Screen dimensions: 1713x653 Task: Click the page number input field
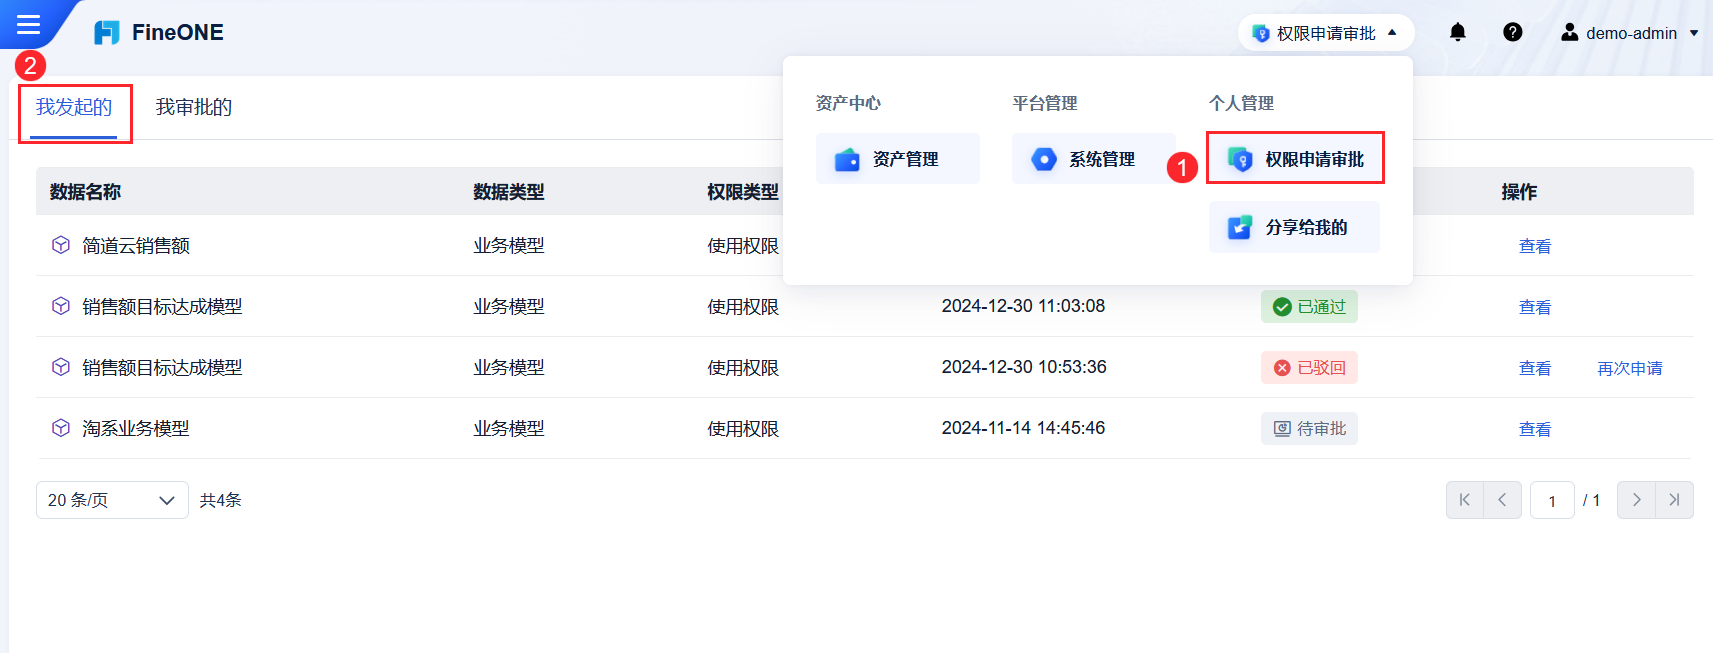1552,500
